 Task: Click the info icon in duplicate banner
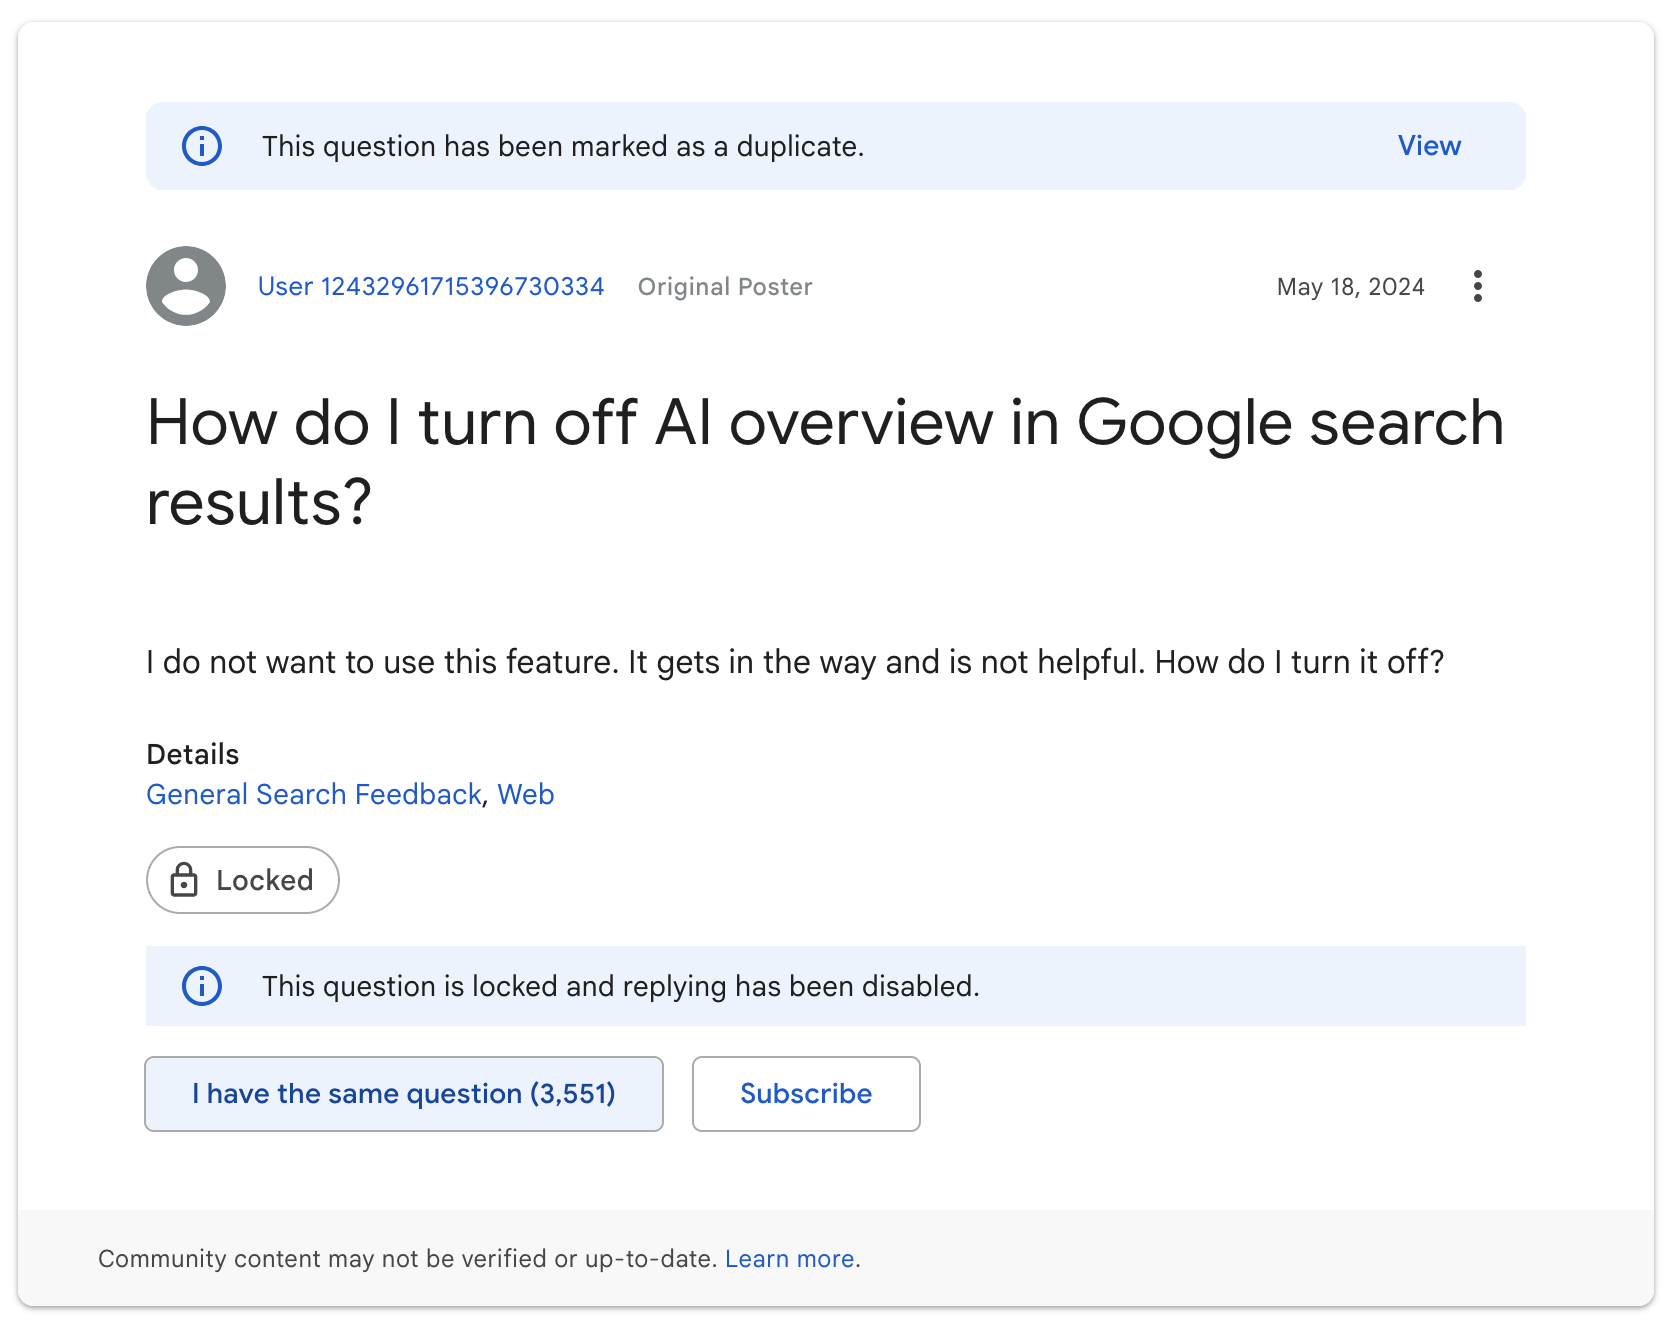[201, 146]
